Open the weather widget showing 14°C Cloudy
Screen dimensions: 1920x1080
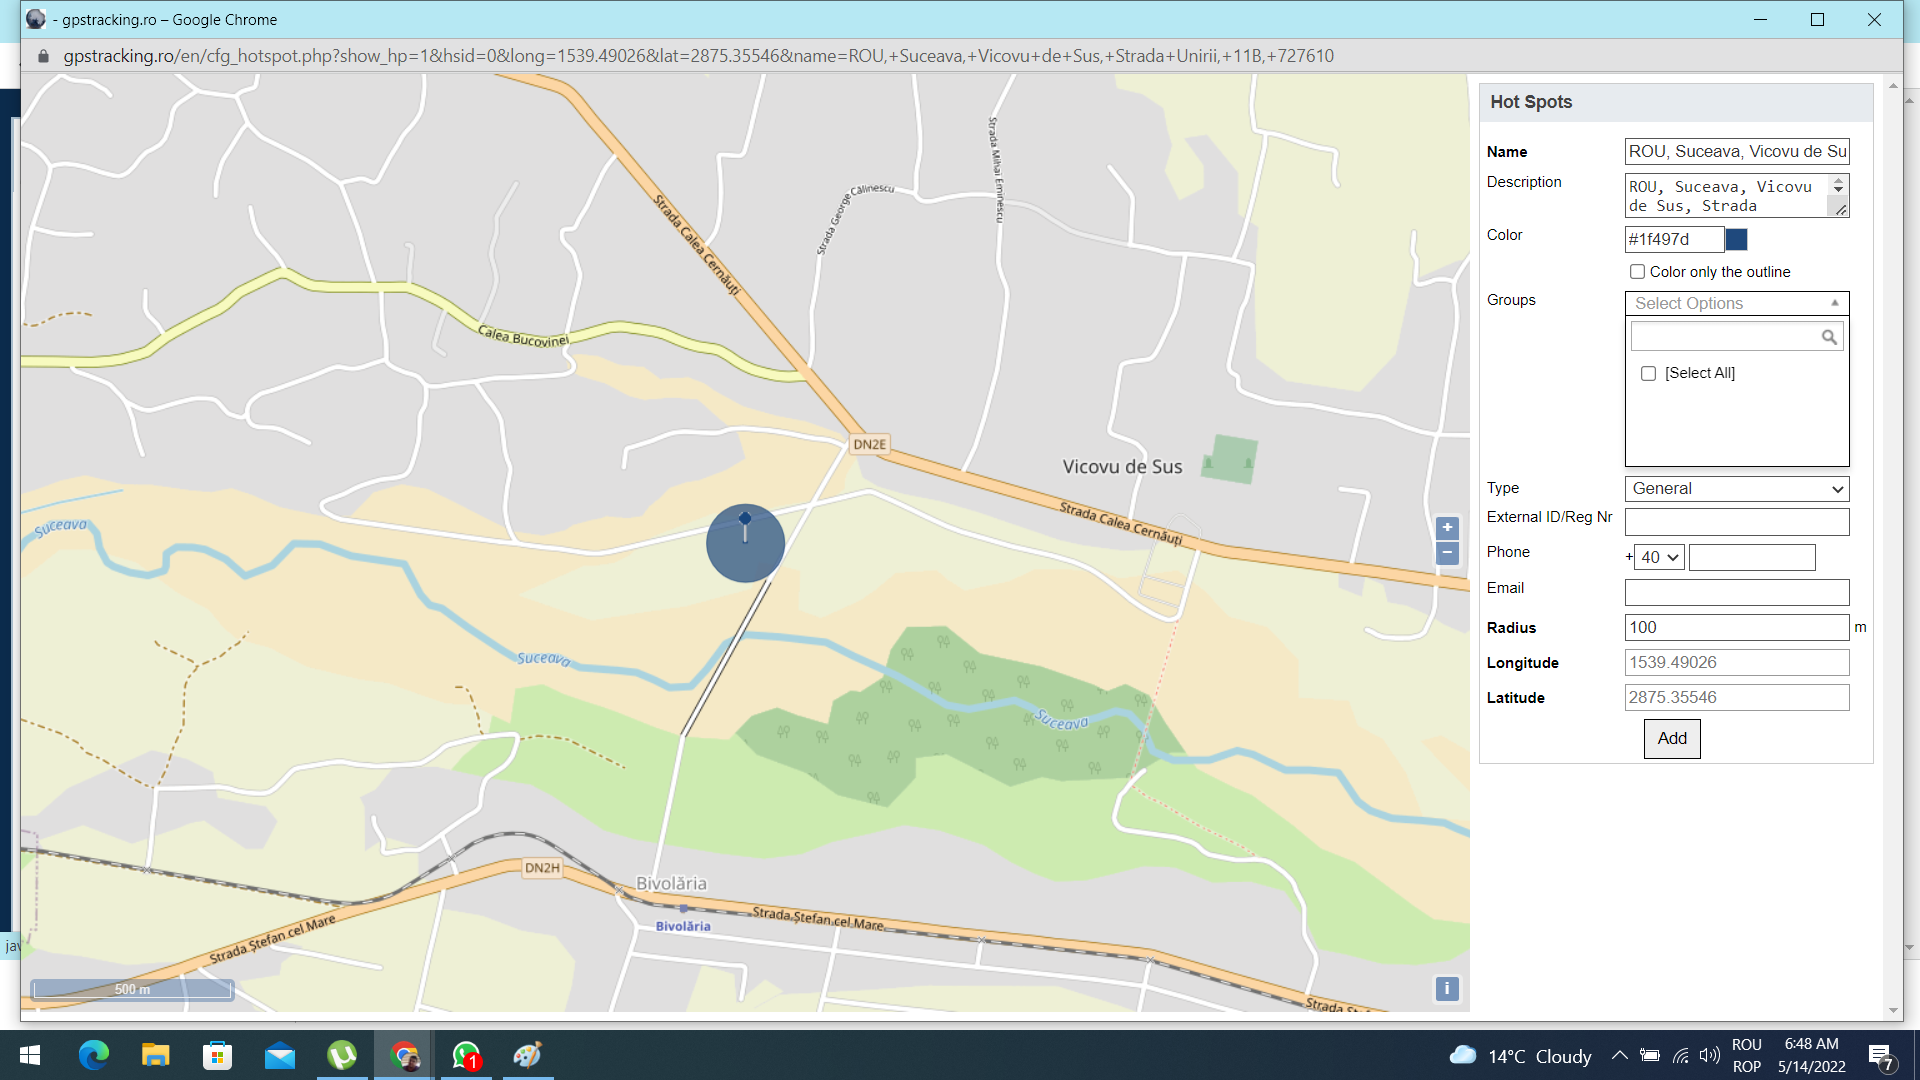[x=1520, y=1056]
